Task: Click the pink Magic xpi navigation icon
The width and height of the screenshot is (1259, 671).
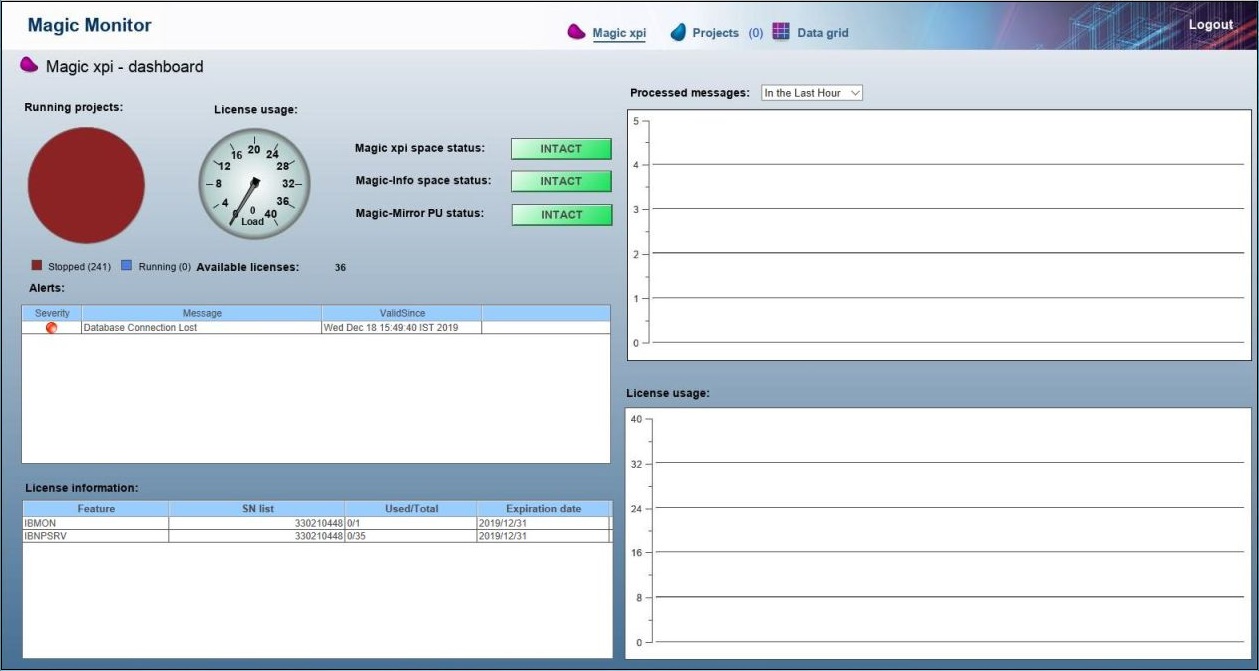Action: tap(576, 32)
